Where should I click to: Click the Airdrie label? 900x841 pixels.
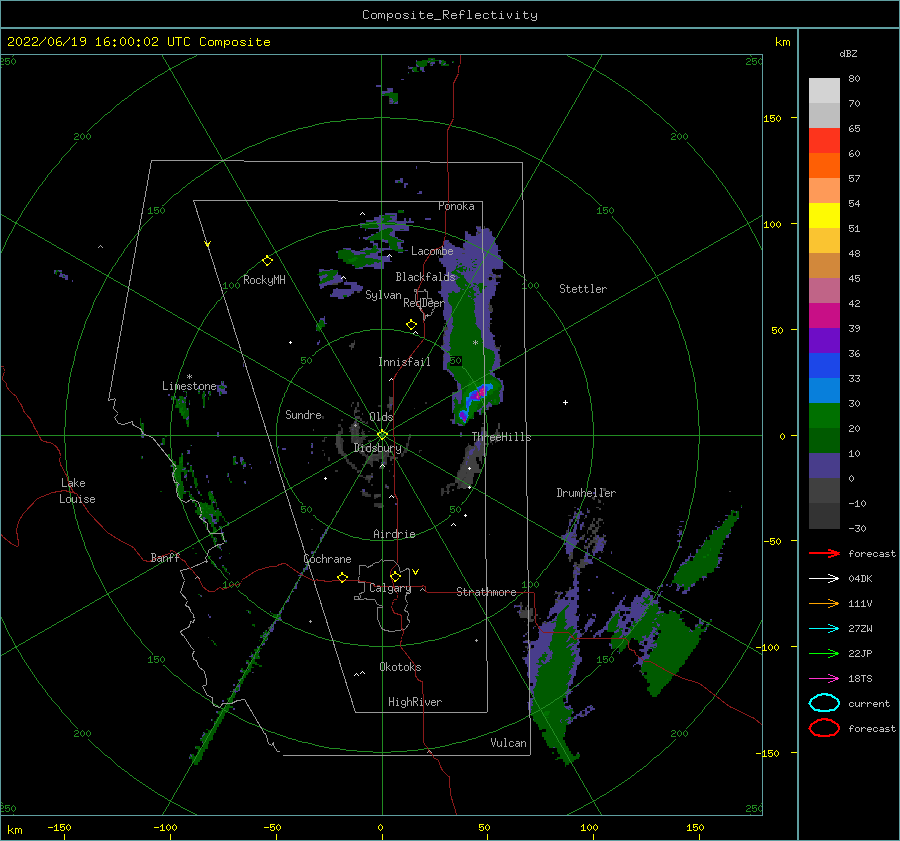pyautogui.click(x=394, y=534)
